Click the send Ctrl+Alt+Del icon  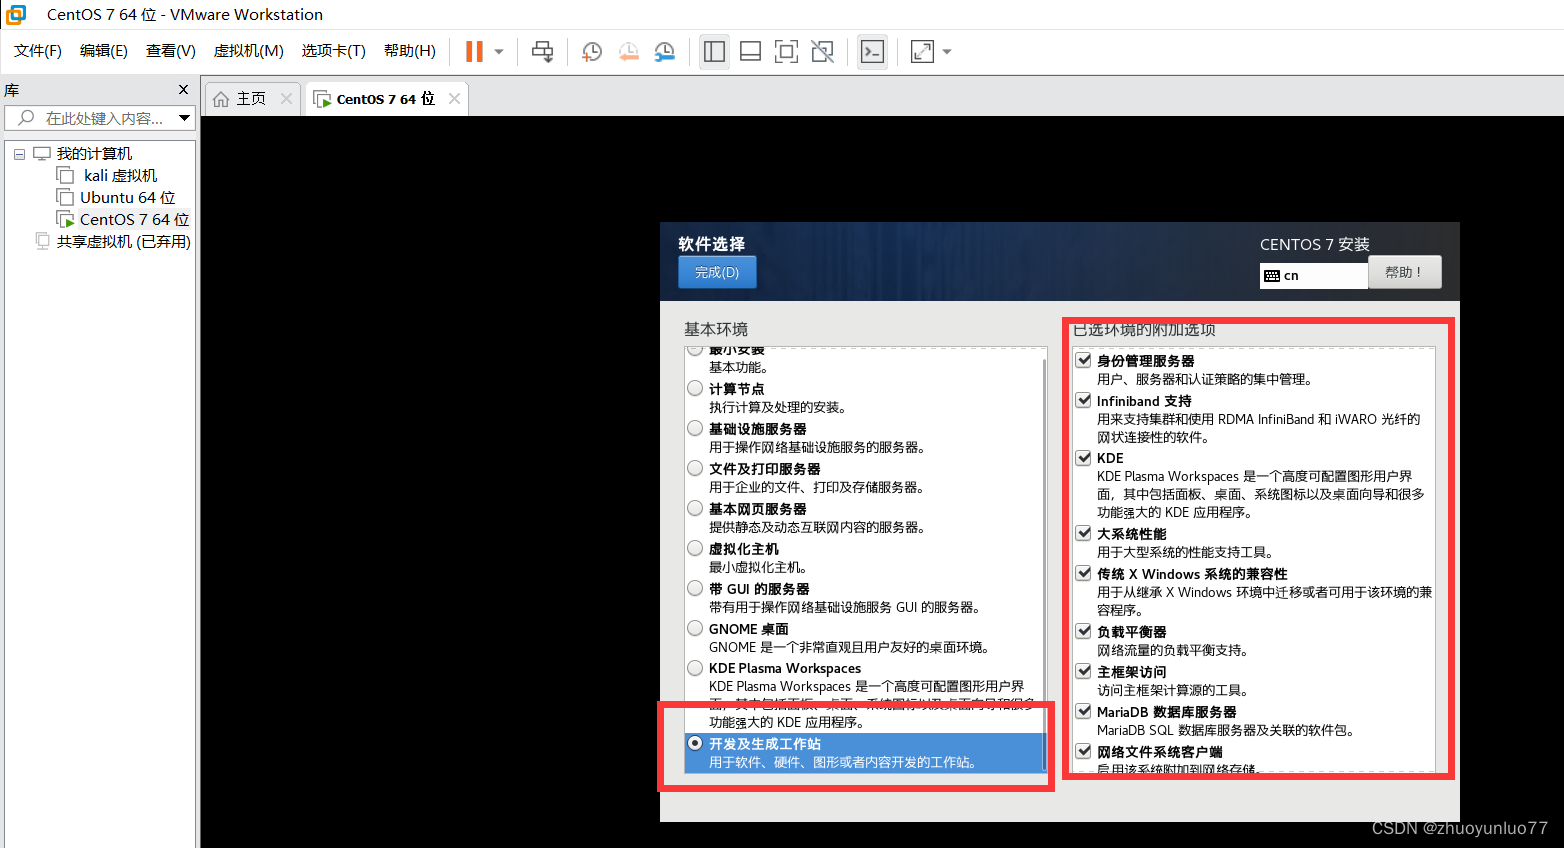point(542,51)
